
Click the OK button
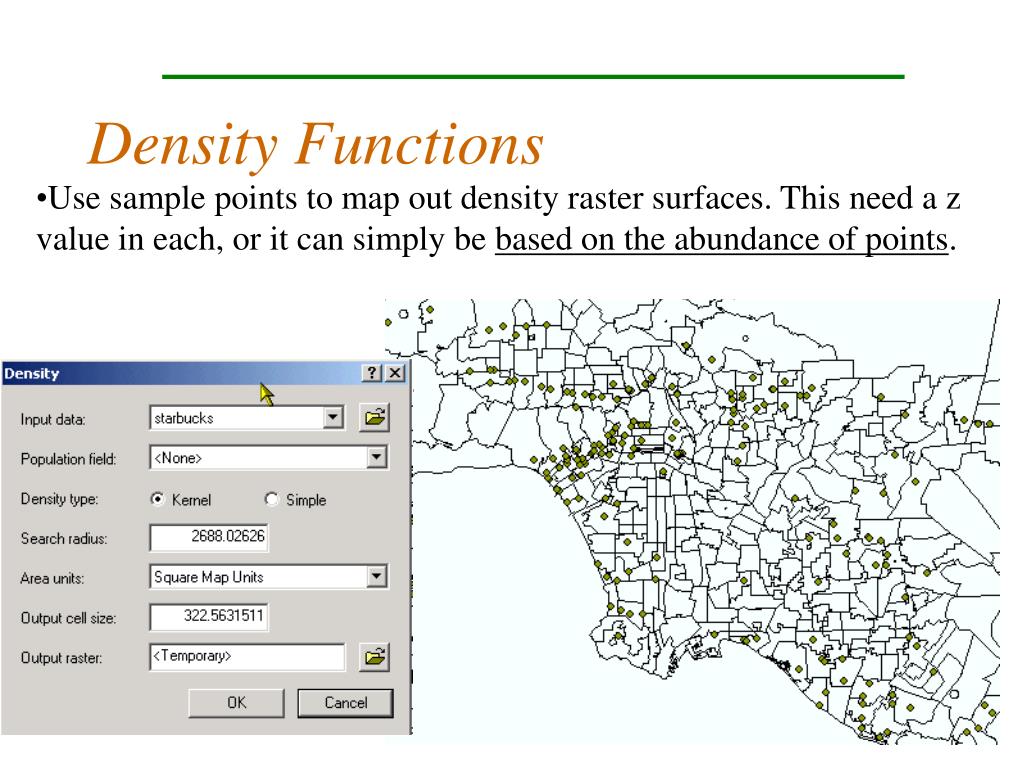click(x=236, y=703)
